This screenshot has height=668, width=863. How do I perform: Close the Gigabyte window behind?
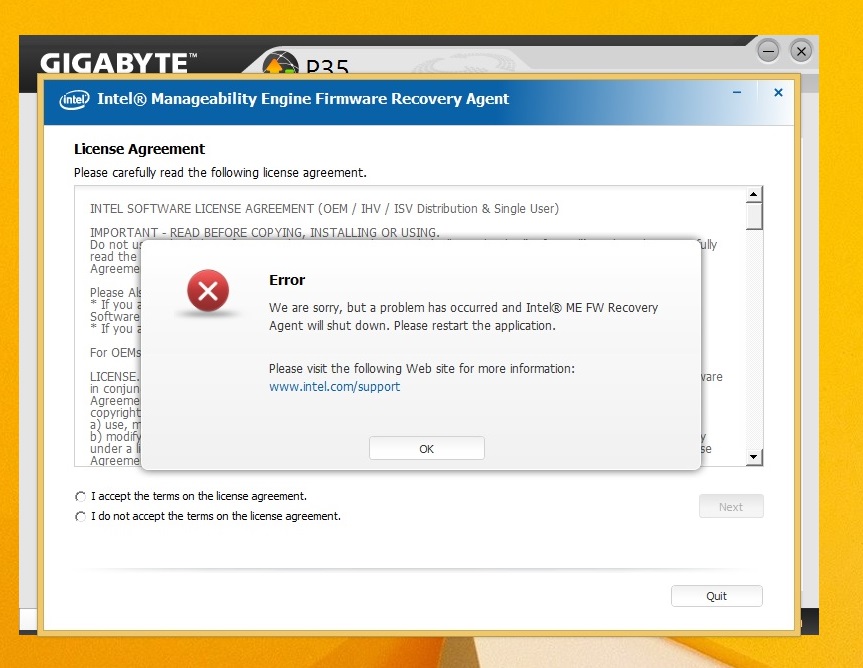point(801,52)
